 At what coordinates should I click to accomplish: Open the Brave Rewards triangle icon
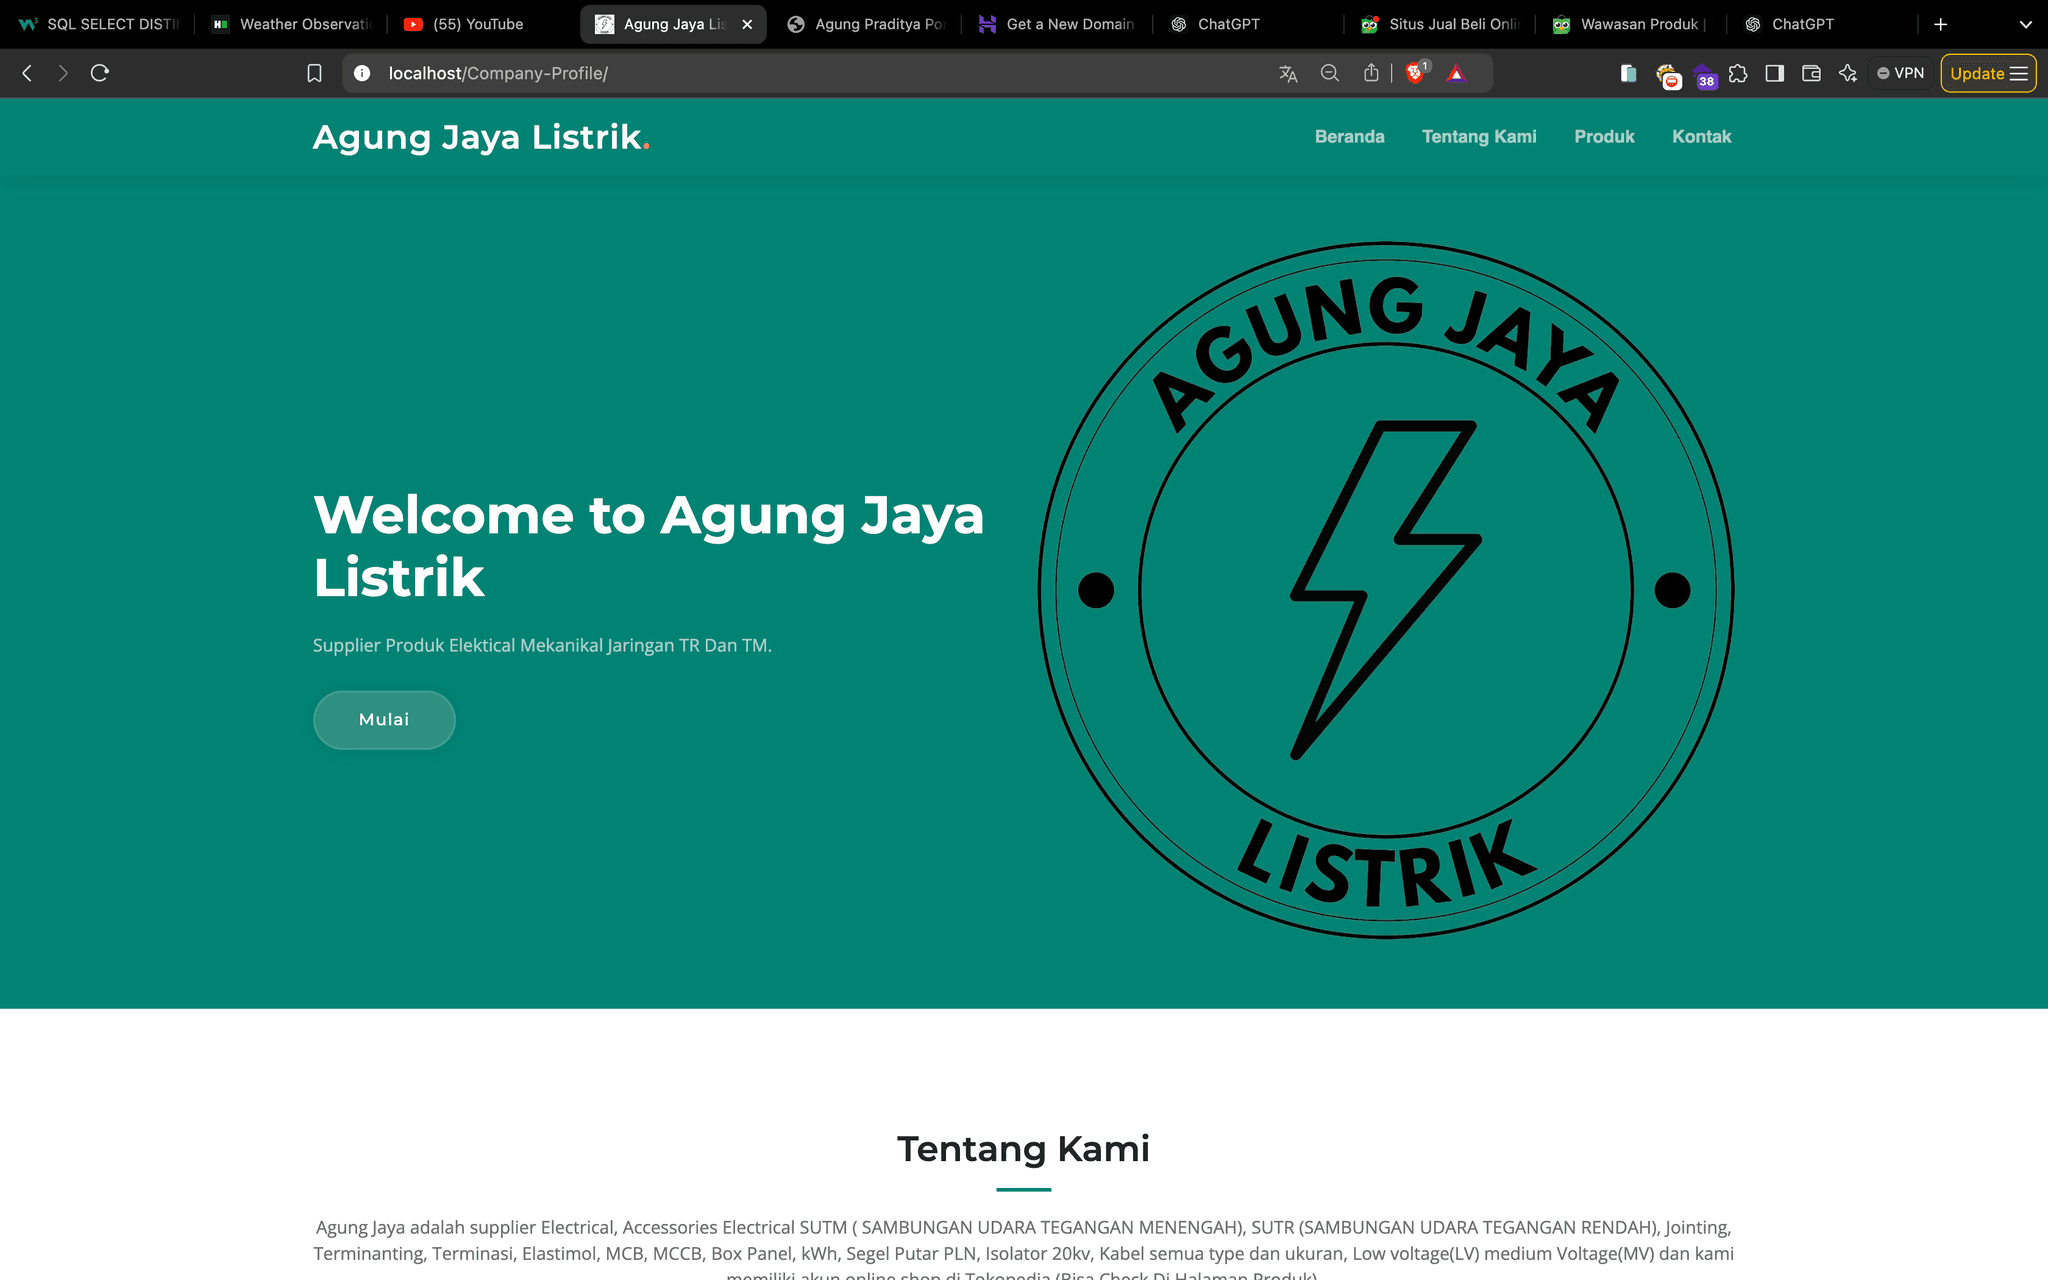click(x=1456, y=73)
